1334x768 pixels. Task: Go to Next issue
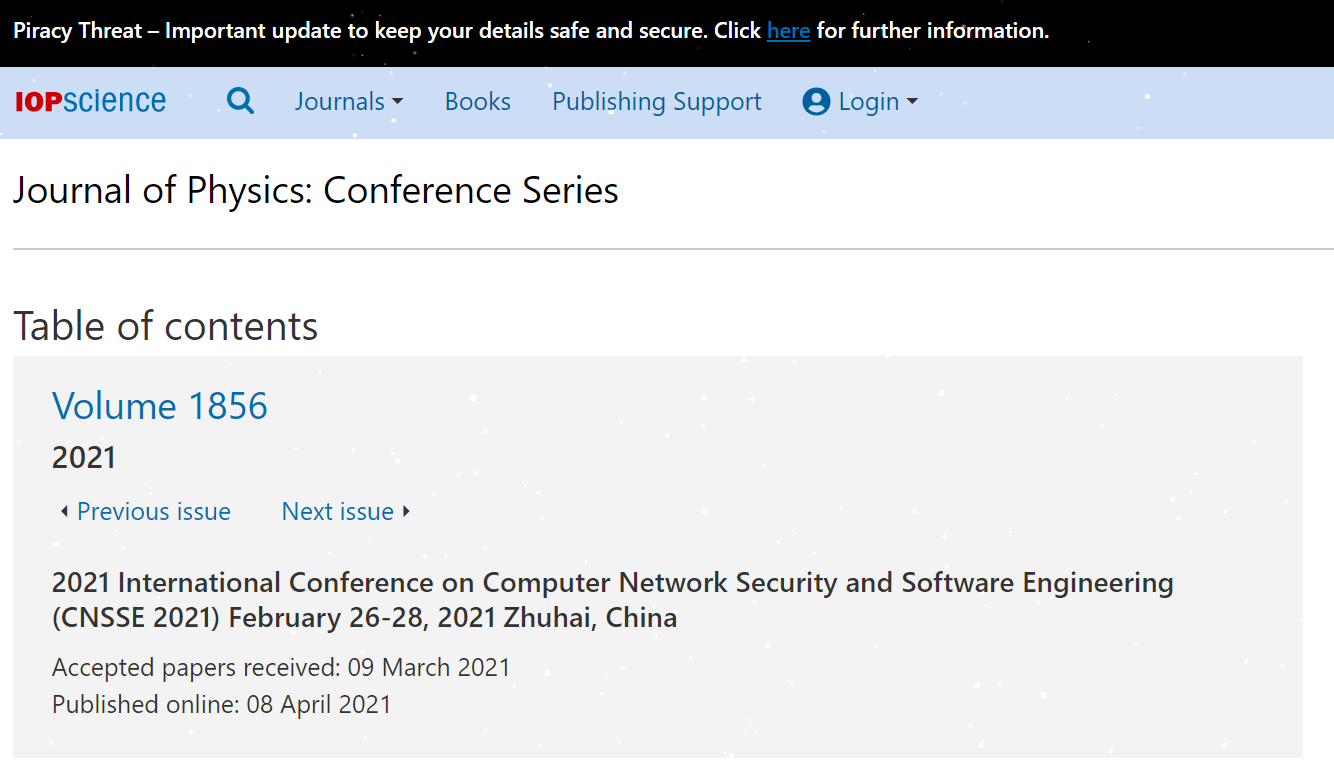(x=338, y=511)
